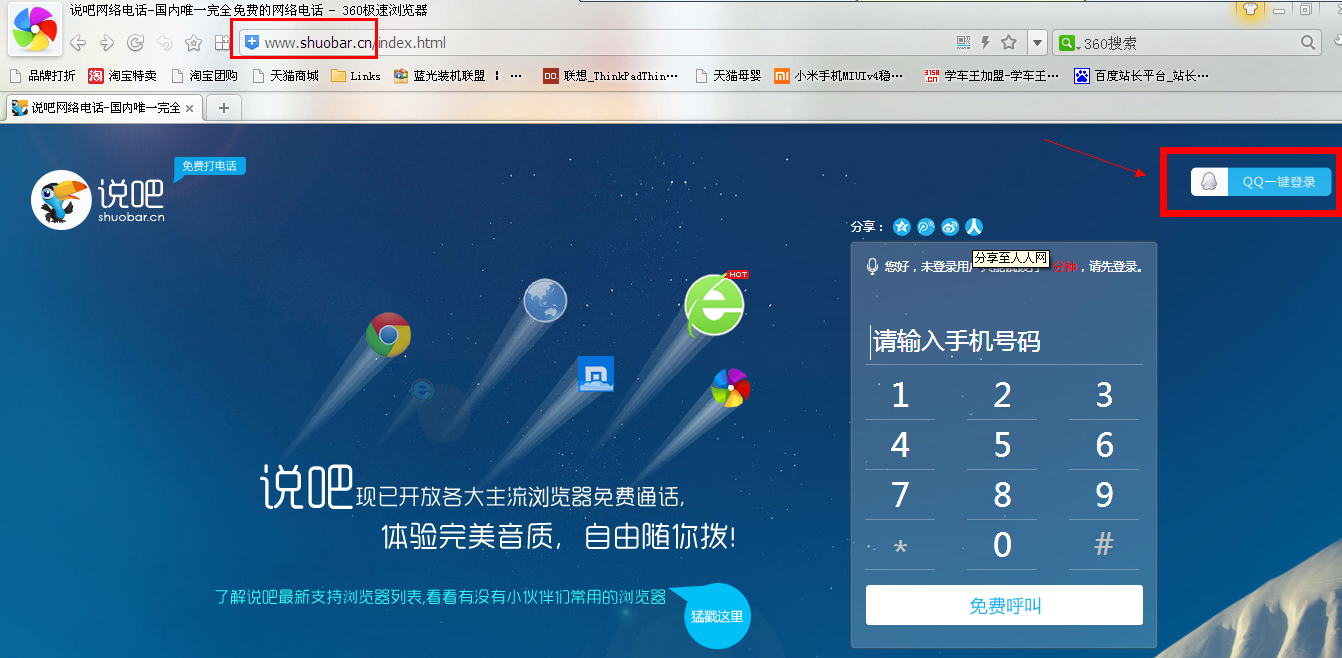Screen dimensions: 1342x658
Task: Open the 小米手机MIUIv4 bookmark
Action: coord(838,75)
